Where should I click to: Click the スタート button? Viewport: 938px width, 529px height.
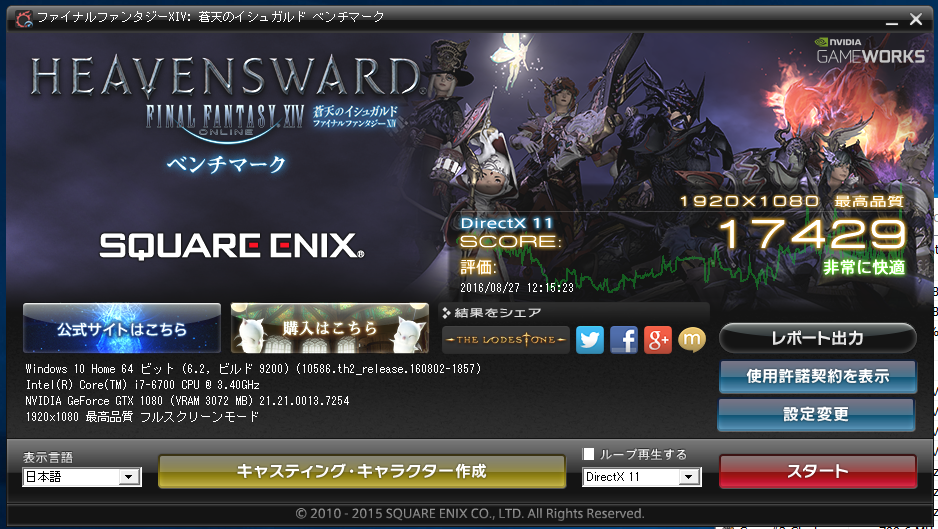click(817, 472)
